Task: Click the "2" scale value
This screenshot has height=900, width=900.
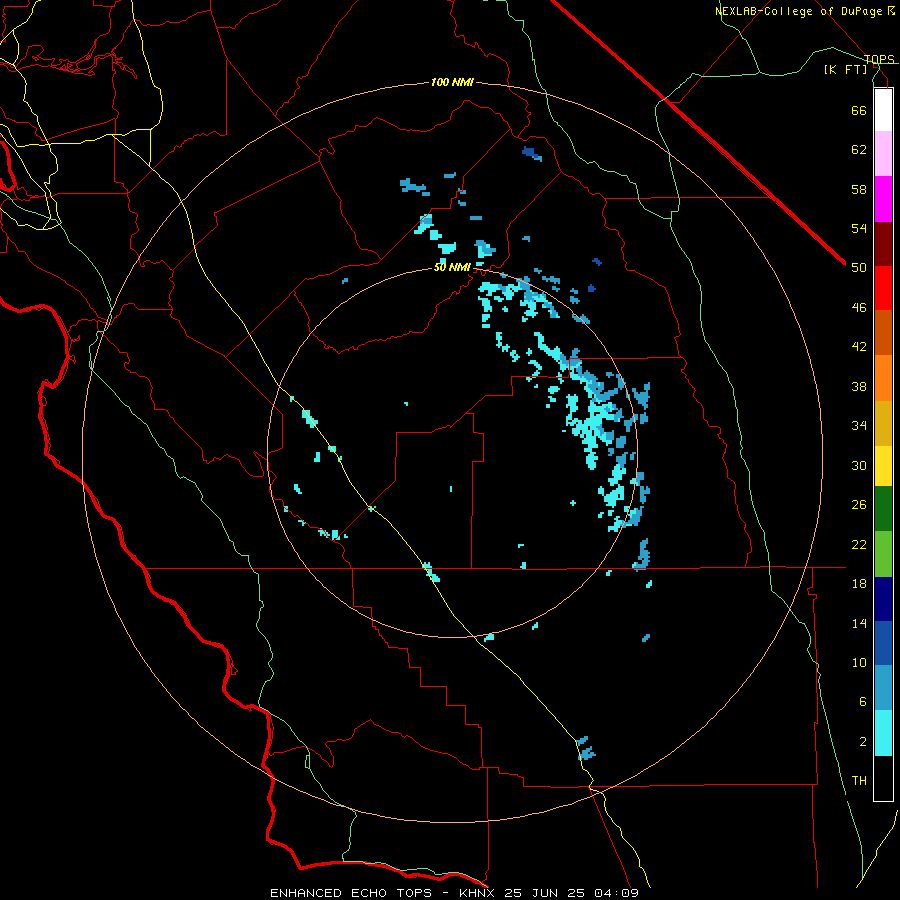Action: click(863, 742)
